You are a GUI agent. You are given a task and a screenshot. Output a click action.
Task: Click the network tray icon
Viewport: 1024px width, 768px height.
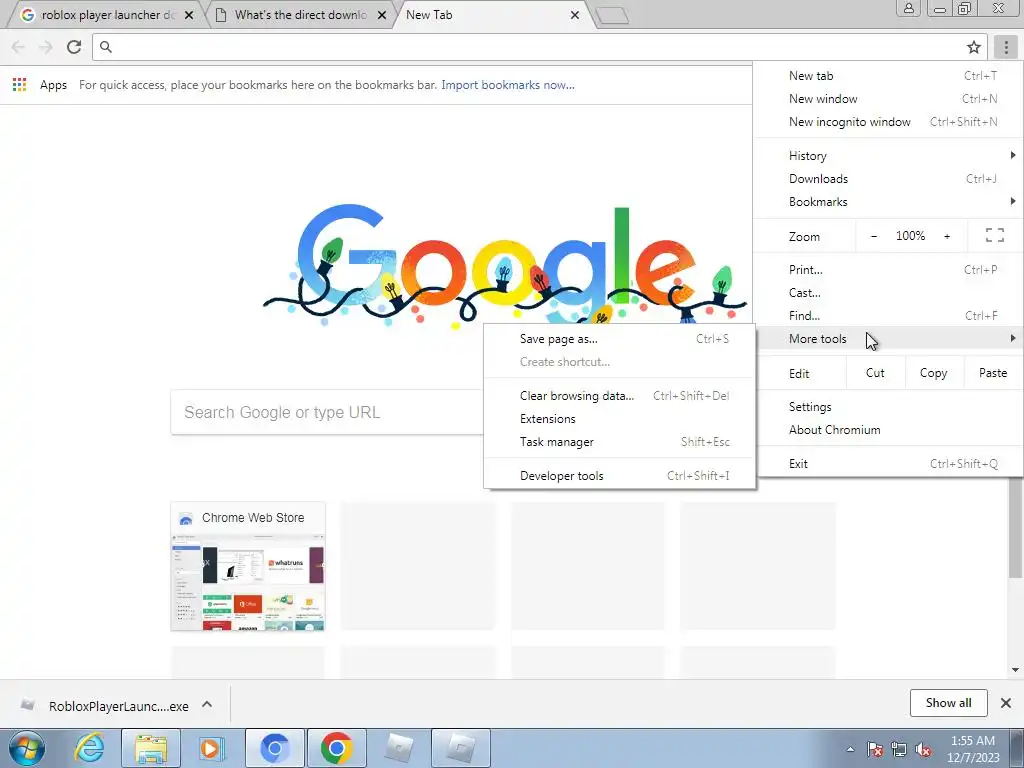coord(899,749)
